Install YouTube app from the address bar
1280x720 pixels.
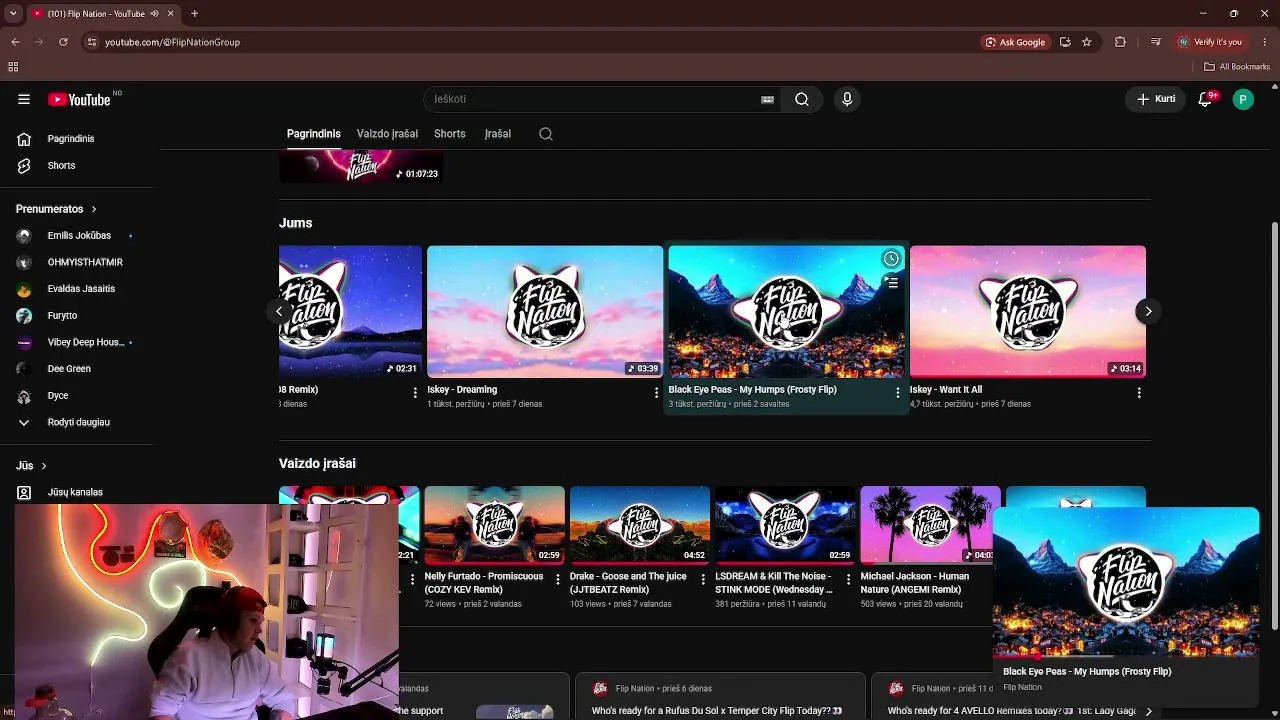pyautogui.click(x=1065, y=42)
